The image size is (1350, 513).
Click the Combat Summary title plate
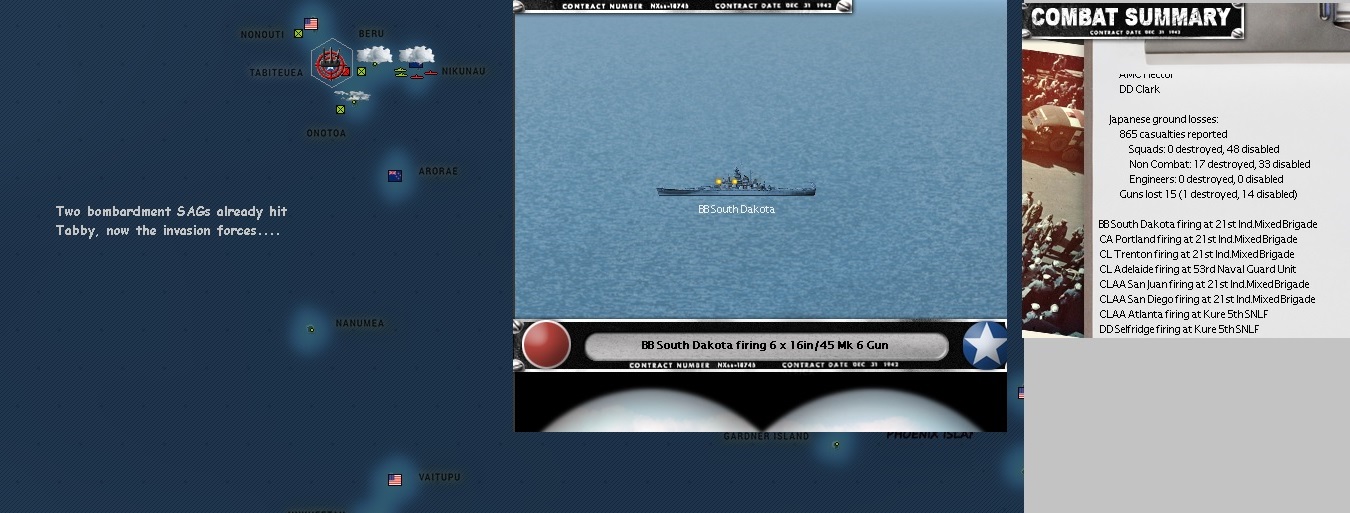point(1132,18)
